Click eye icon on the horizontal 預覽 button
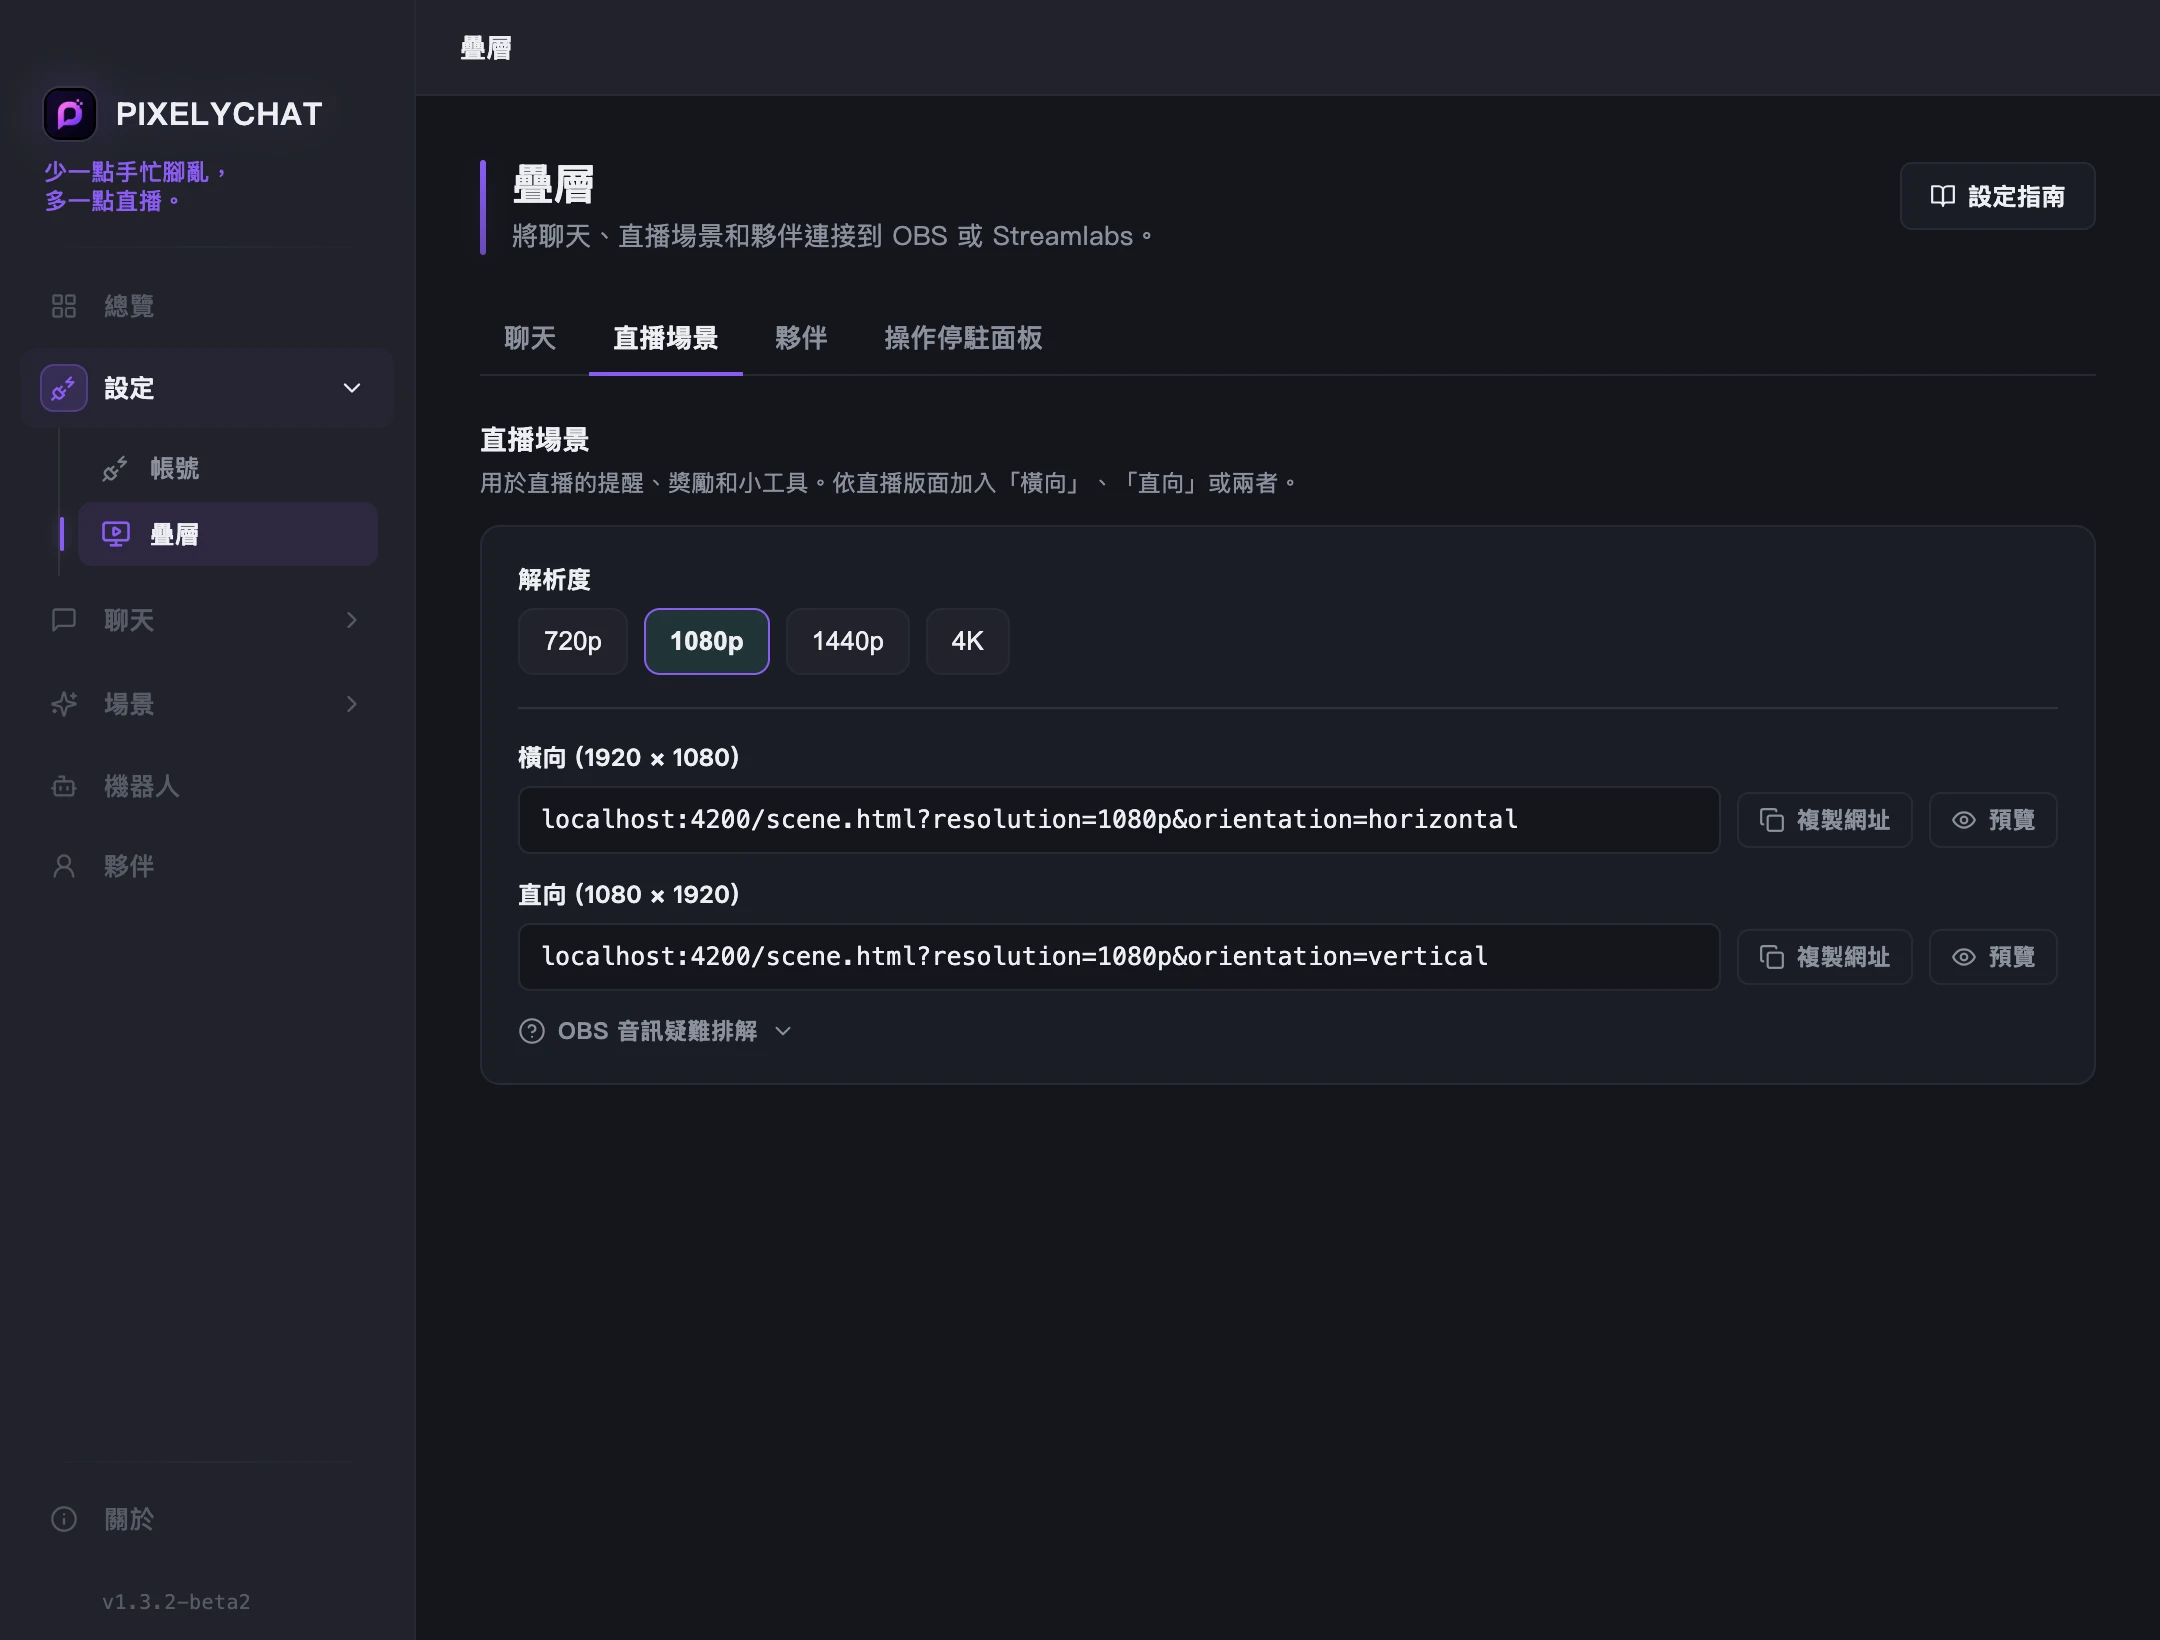Image resolution: width=2160 pixels, height=1640 pixels. pos(1964,820)
